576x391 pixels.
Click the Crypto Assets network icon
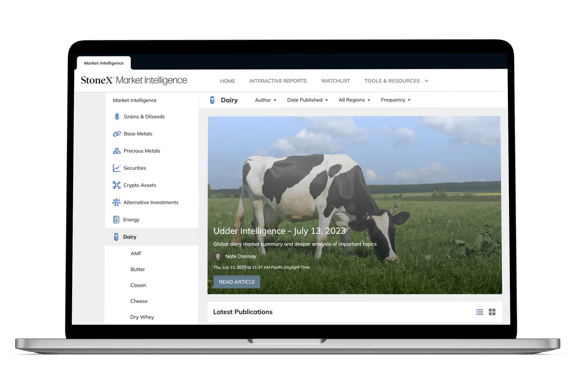coord(116,185)
